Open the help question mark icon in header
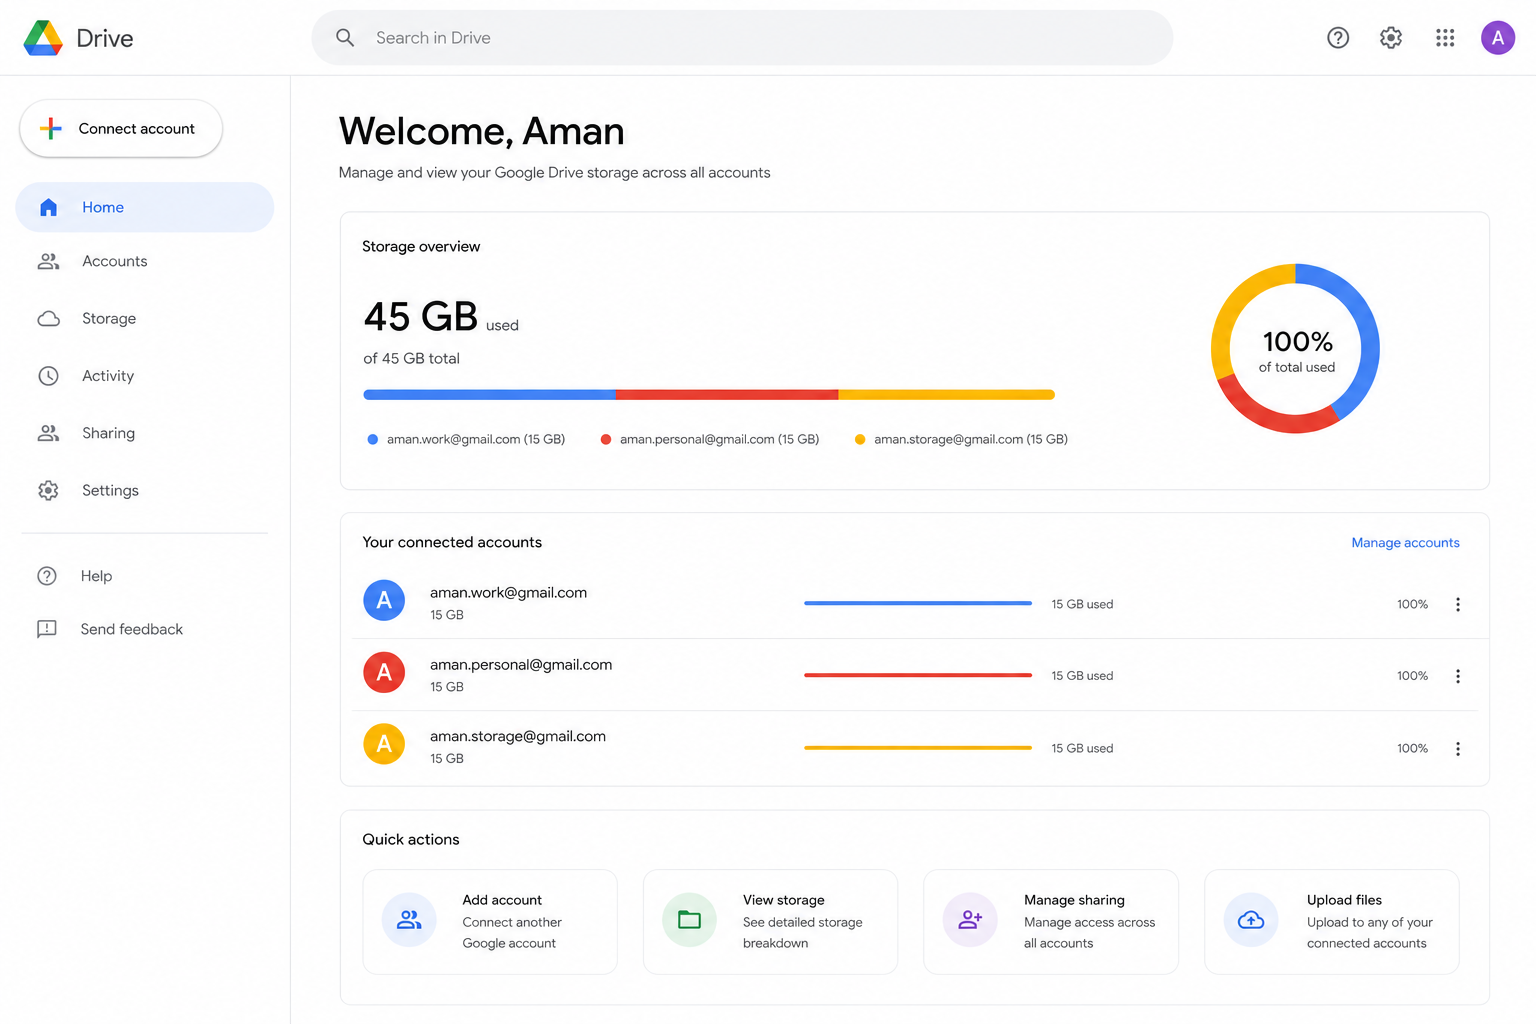The height and width of the screenshot is (1024, 1536). coord(1338,38)
